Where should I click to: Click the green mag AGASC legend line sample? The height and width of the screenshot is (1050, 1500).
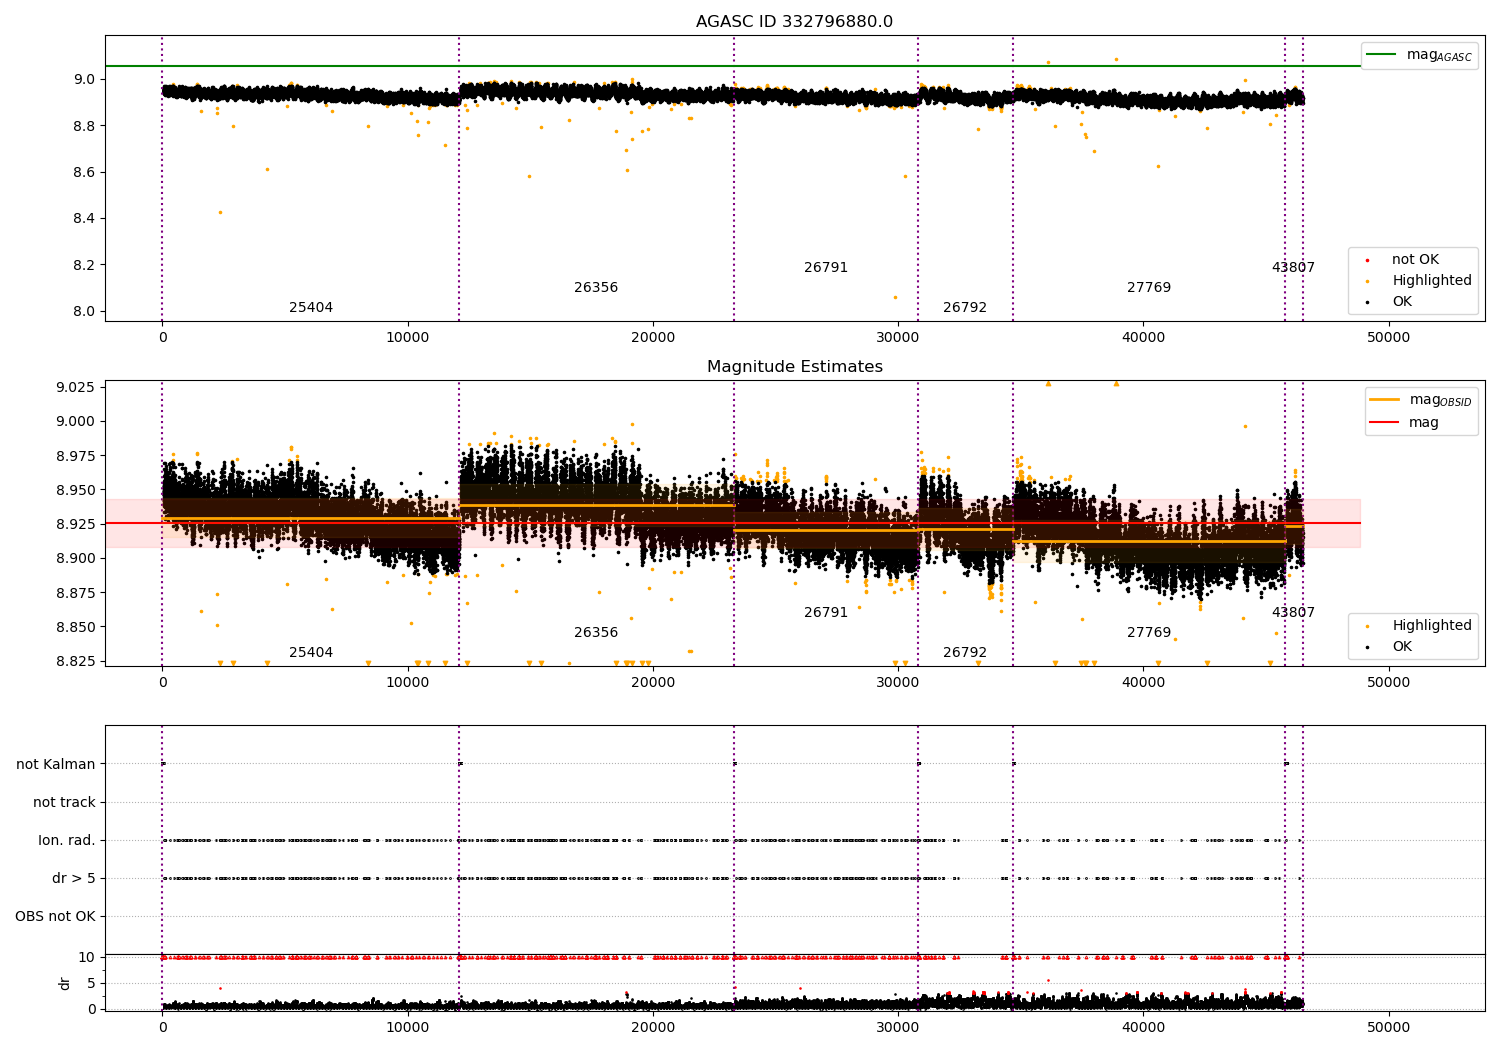1382,55
